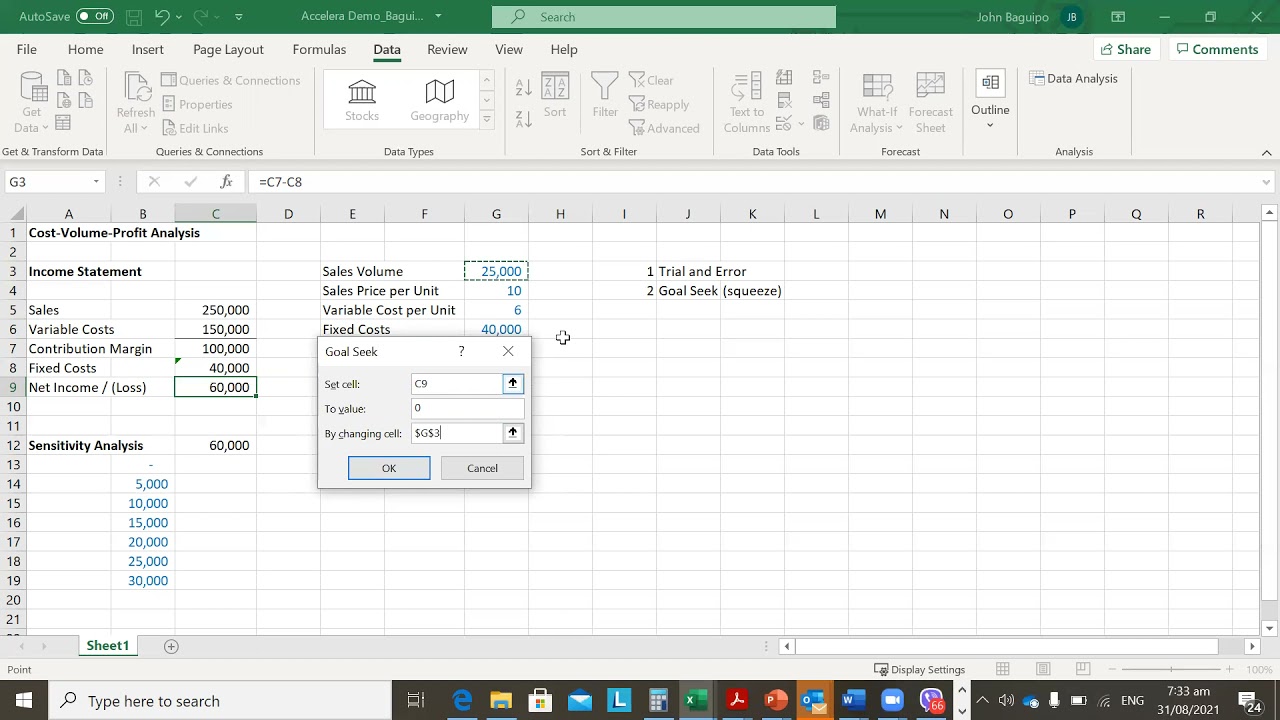Open PowerPoint from the taskbar
Viewport: 1280px width, 720px height.
[776, 700]
